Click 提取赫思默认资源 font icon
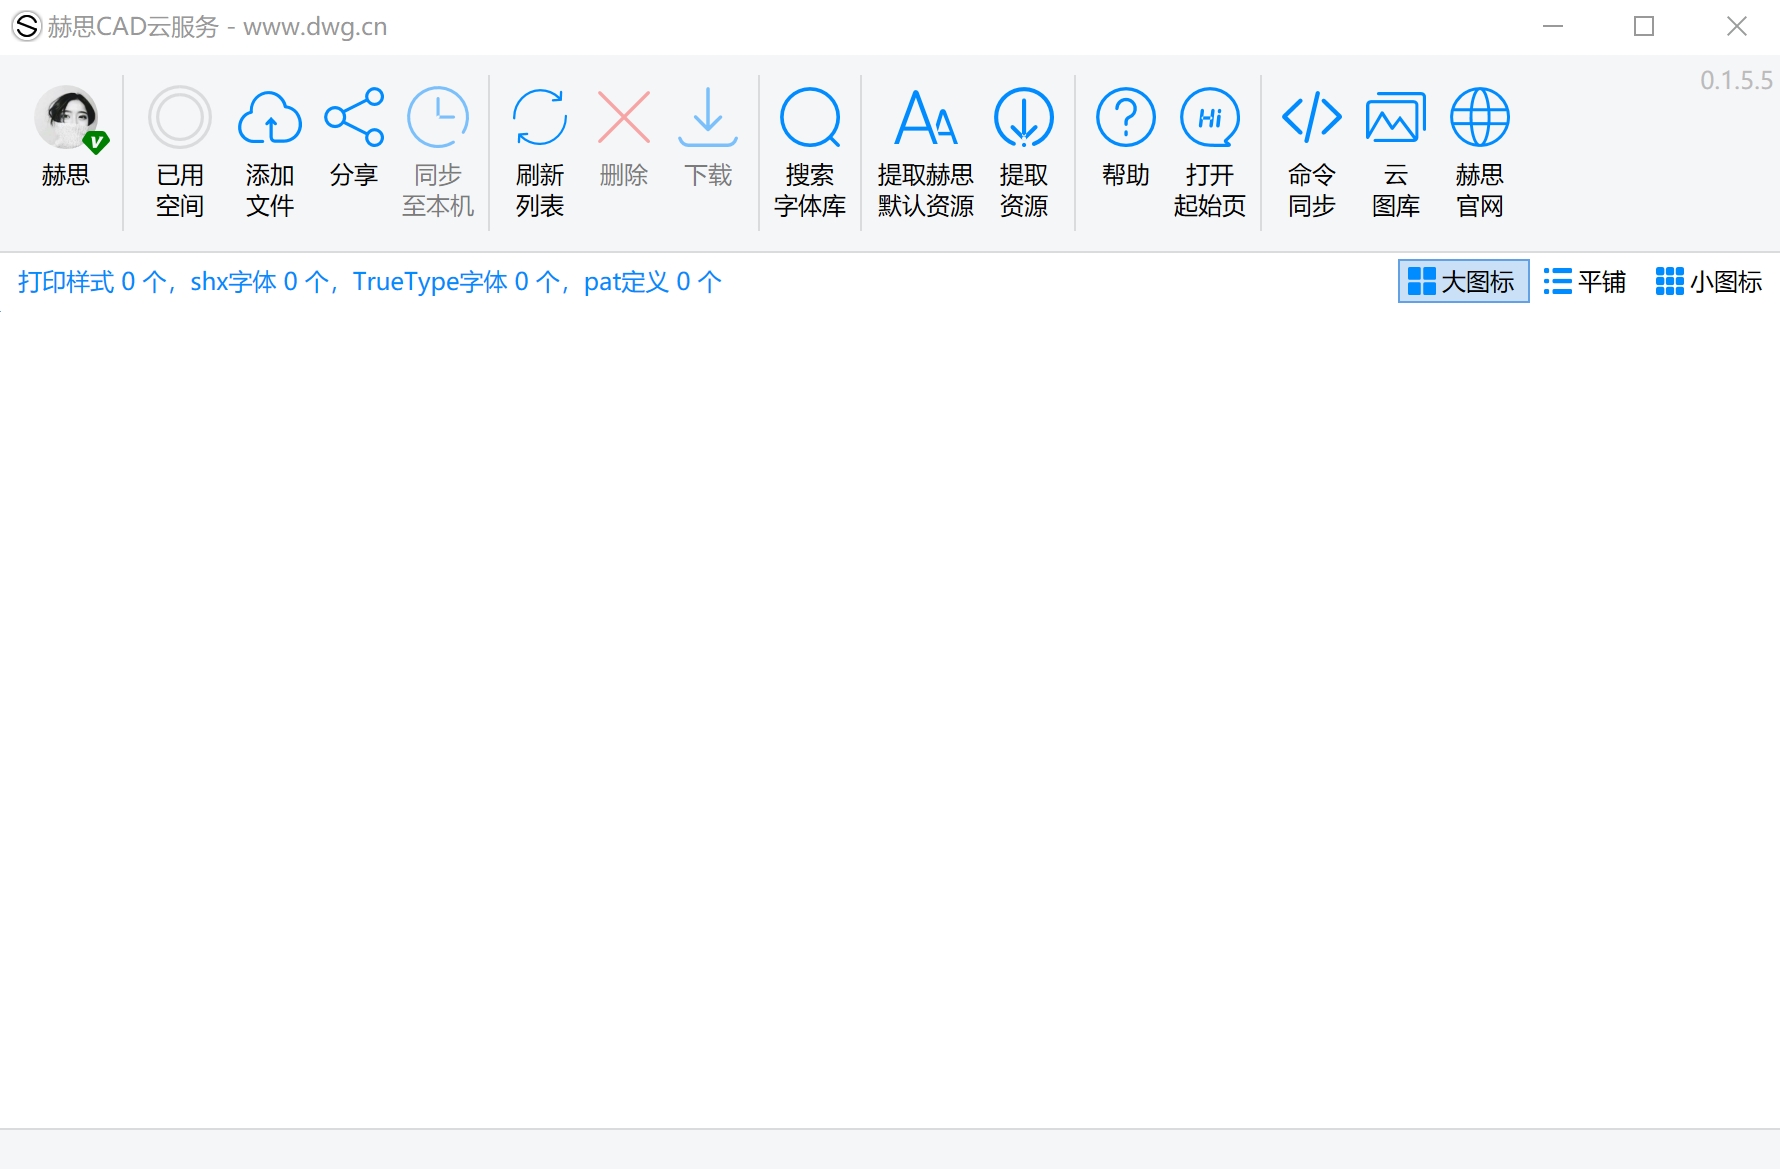Viewport: 1780px width, 1169px height. (926, 118)
